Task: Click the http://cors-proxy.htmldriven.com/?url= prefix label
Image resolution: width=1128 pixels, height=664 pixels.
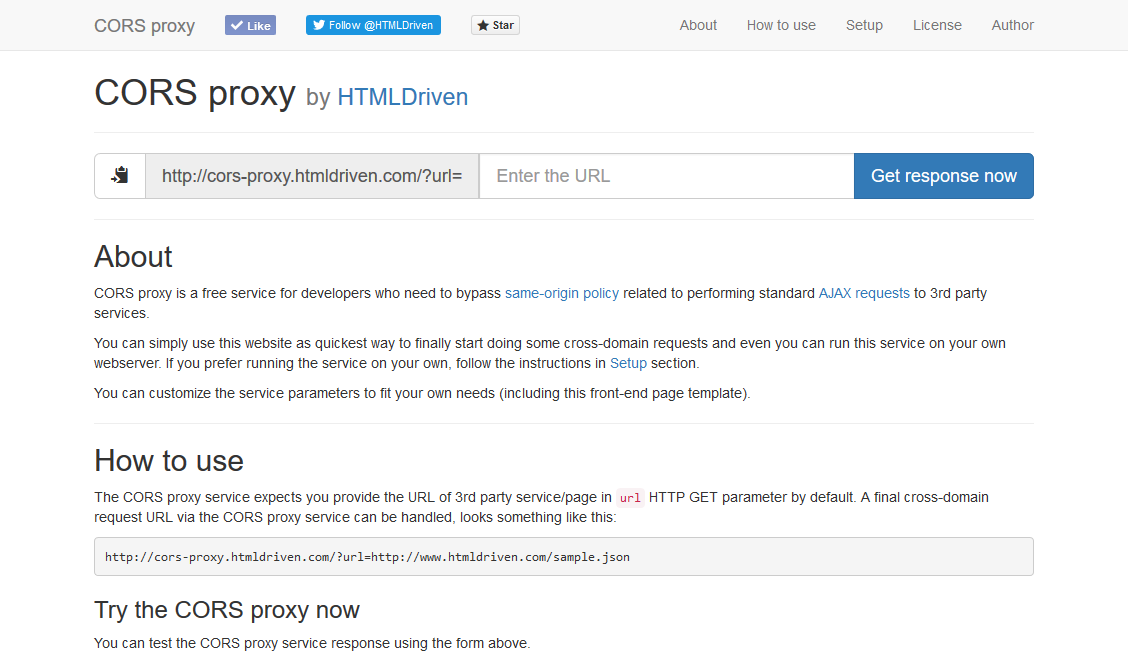Action: [x=312, y=176]
